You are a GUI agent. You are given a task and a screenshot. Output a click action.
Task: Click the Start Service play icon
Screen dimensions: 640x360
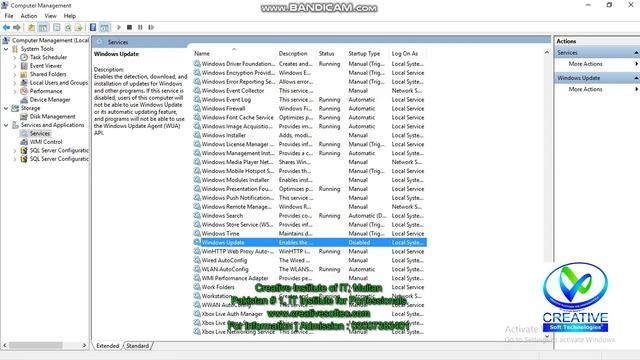119,27
